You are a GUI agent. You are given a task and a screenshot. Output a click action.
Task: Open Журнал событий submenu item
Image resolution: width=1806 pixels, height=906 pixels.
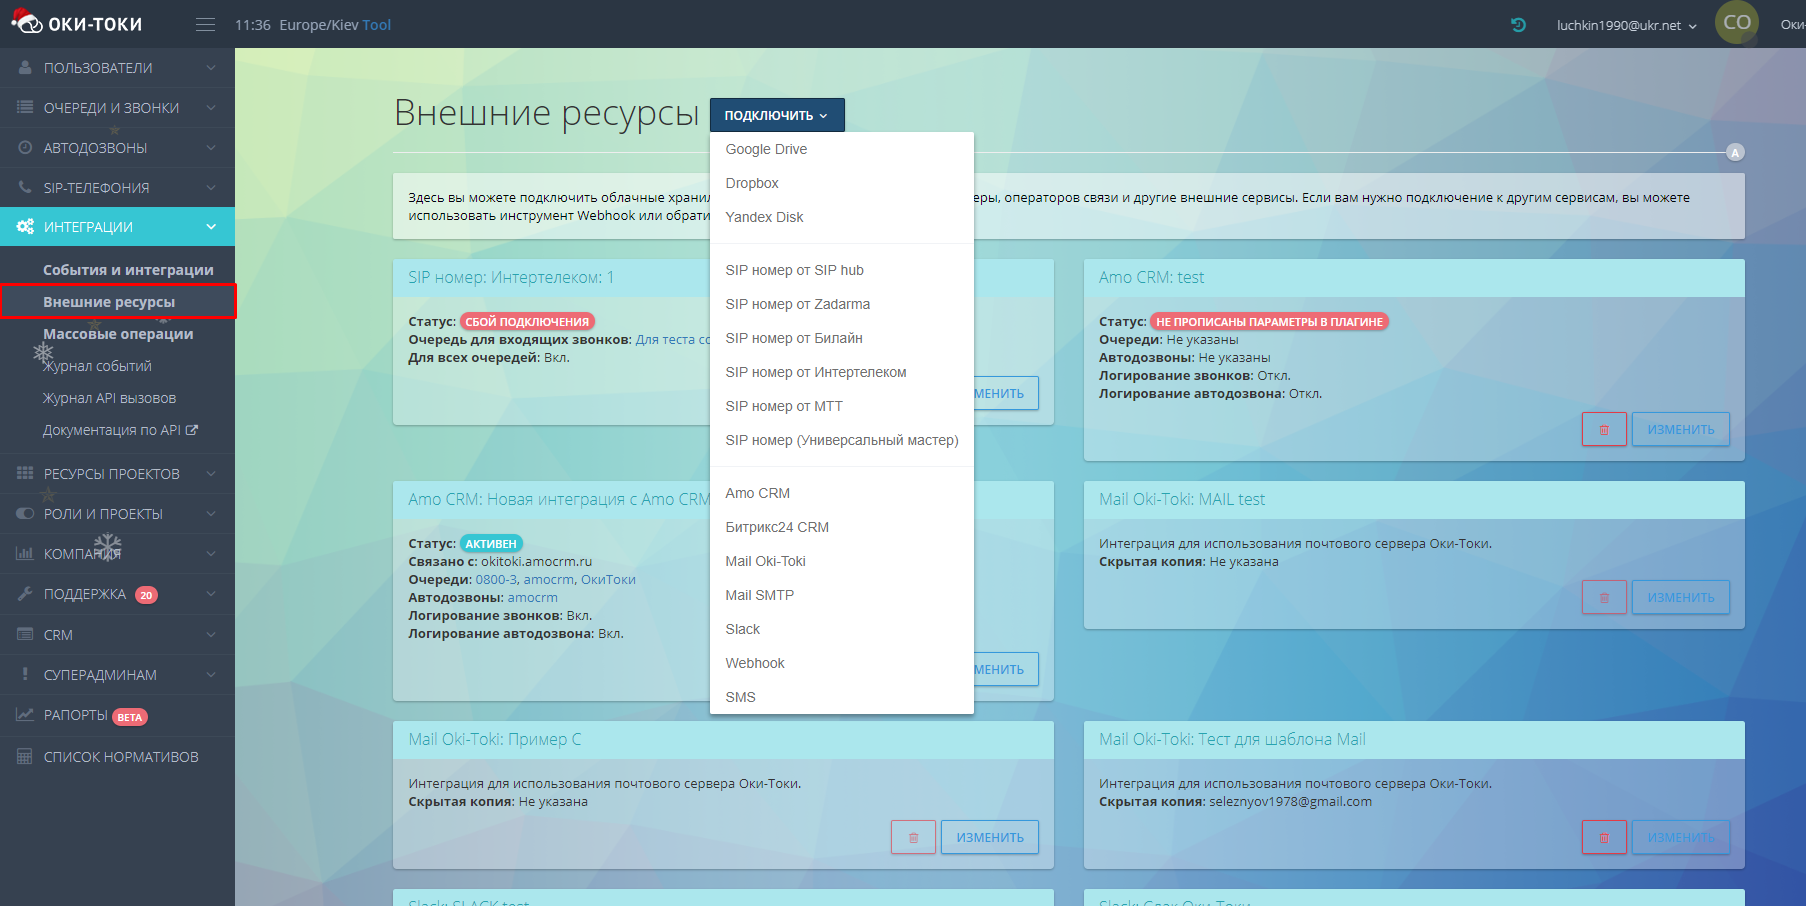pyautogui.click(x=97, y=366)
